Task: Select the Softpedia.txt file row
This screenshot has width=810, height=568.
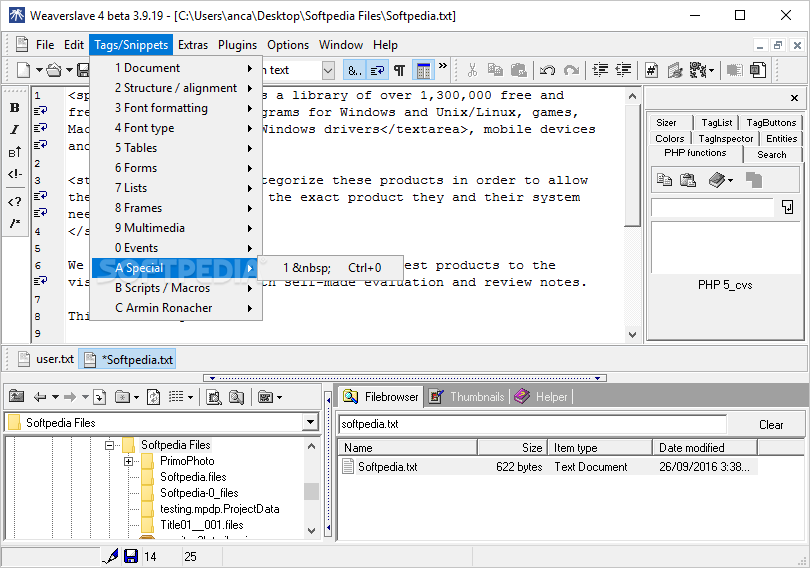Action: pyautogui.click(x=548, y=467)
